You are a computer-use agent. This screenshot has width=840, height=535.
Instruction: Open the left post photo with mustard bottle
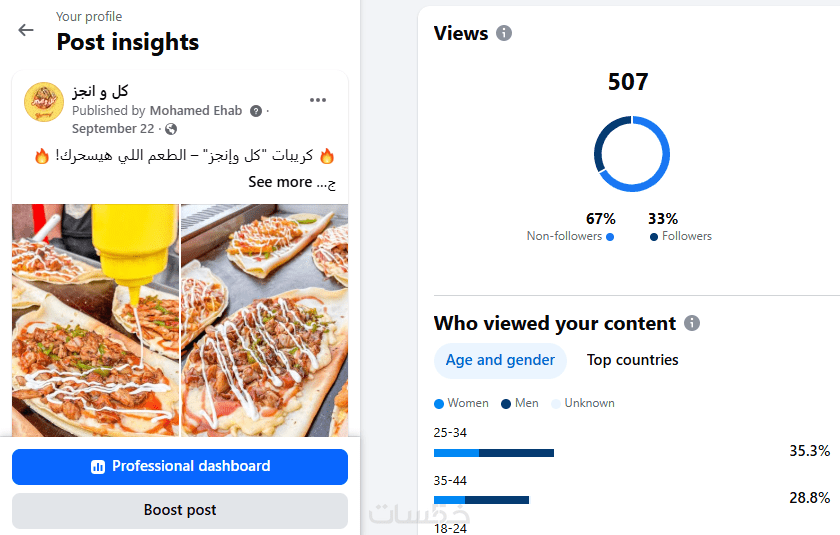tap(95, 320)
